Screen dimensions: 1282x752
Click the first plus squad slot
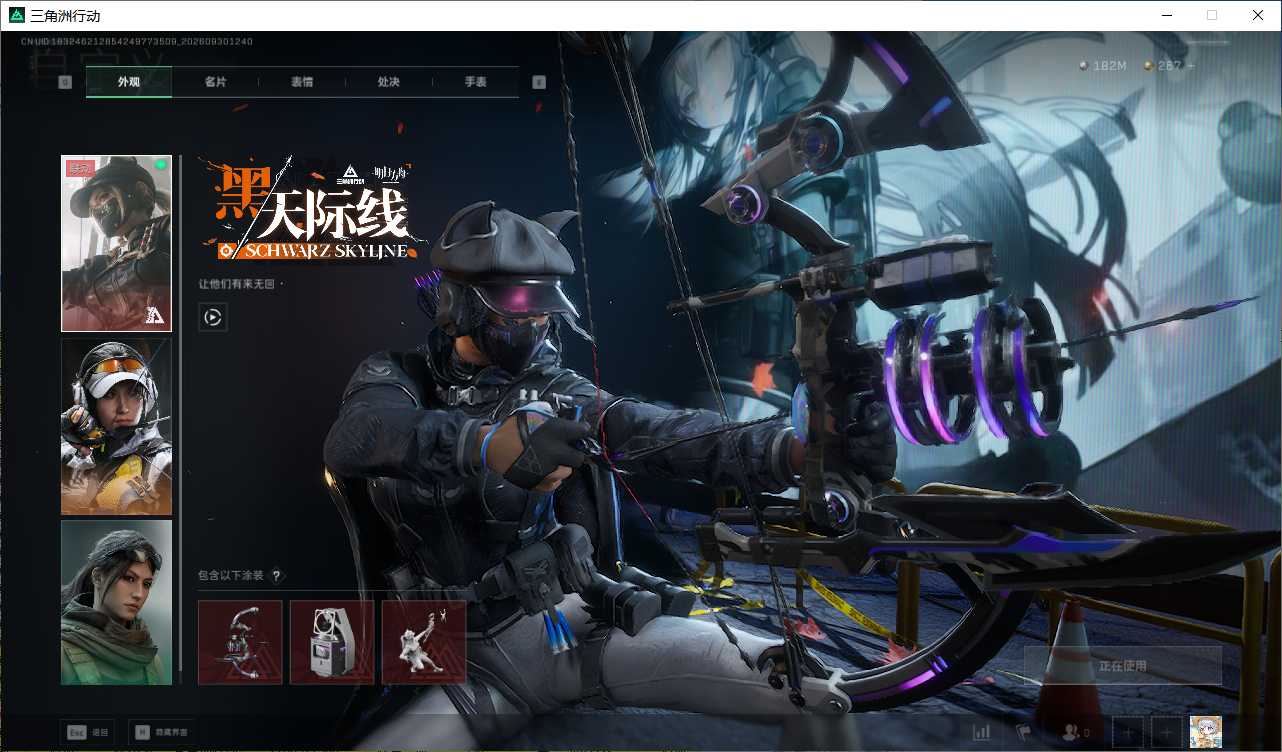point(1127,732)
